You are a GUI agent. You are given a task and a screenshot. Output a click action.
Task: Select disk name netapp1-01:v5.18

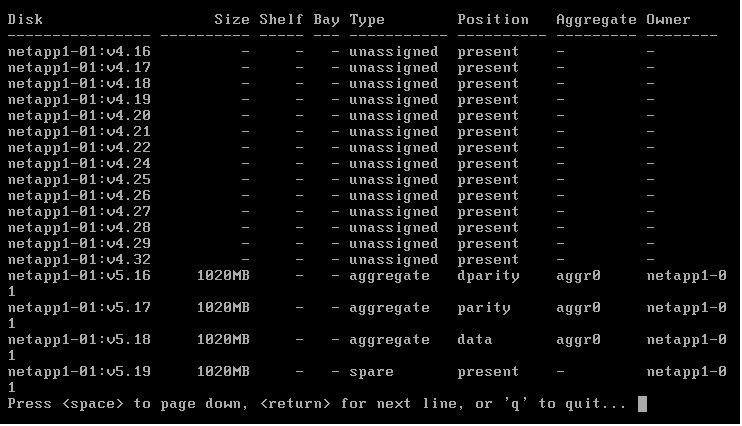79,340
